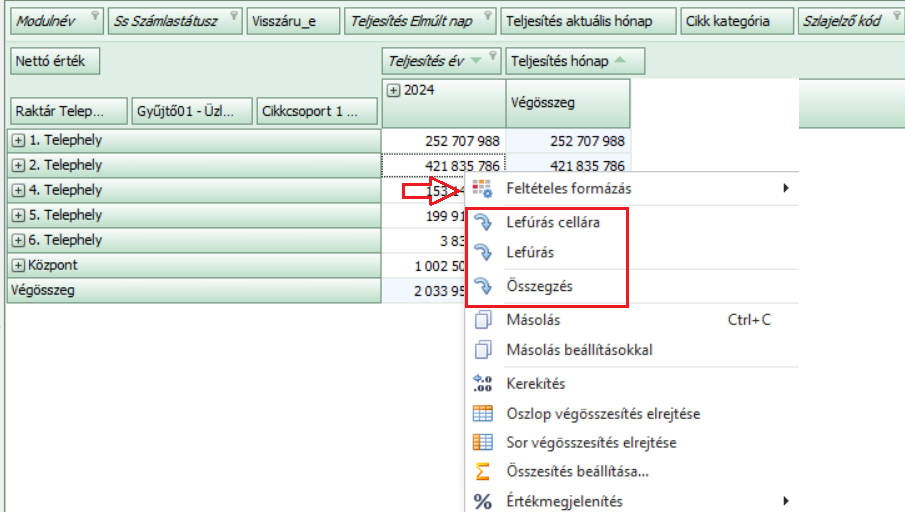Click the Kerekítés decimal icon
This screenshot has height=512, width=905.
point(483,384)
